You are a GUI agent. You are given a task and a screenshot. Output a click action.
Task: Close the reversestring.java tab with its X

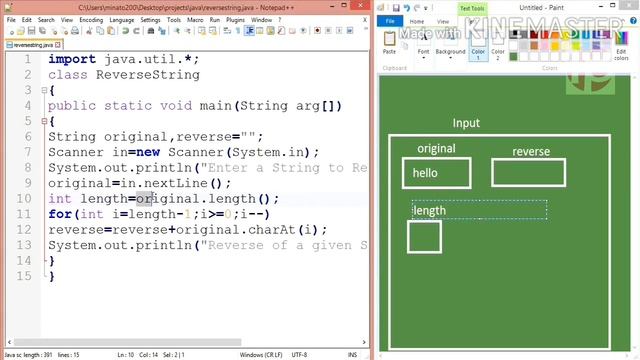(58, 45)
